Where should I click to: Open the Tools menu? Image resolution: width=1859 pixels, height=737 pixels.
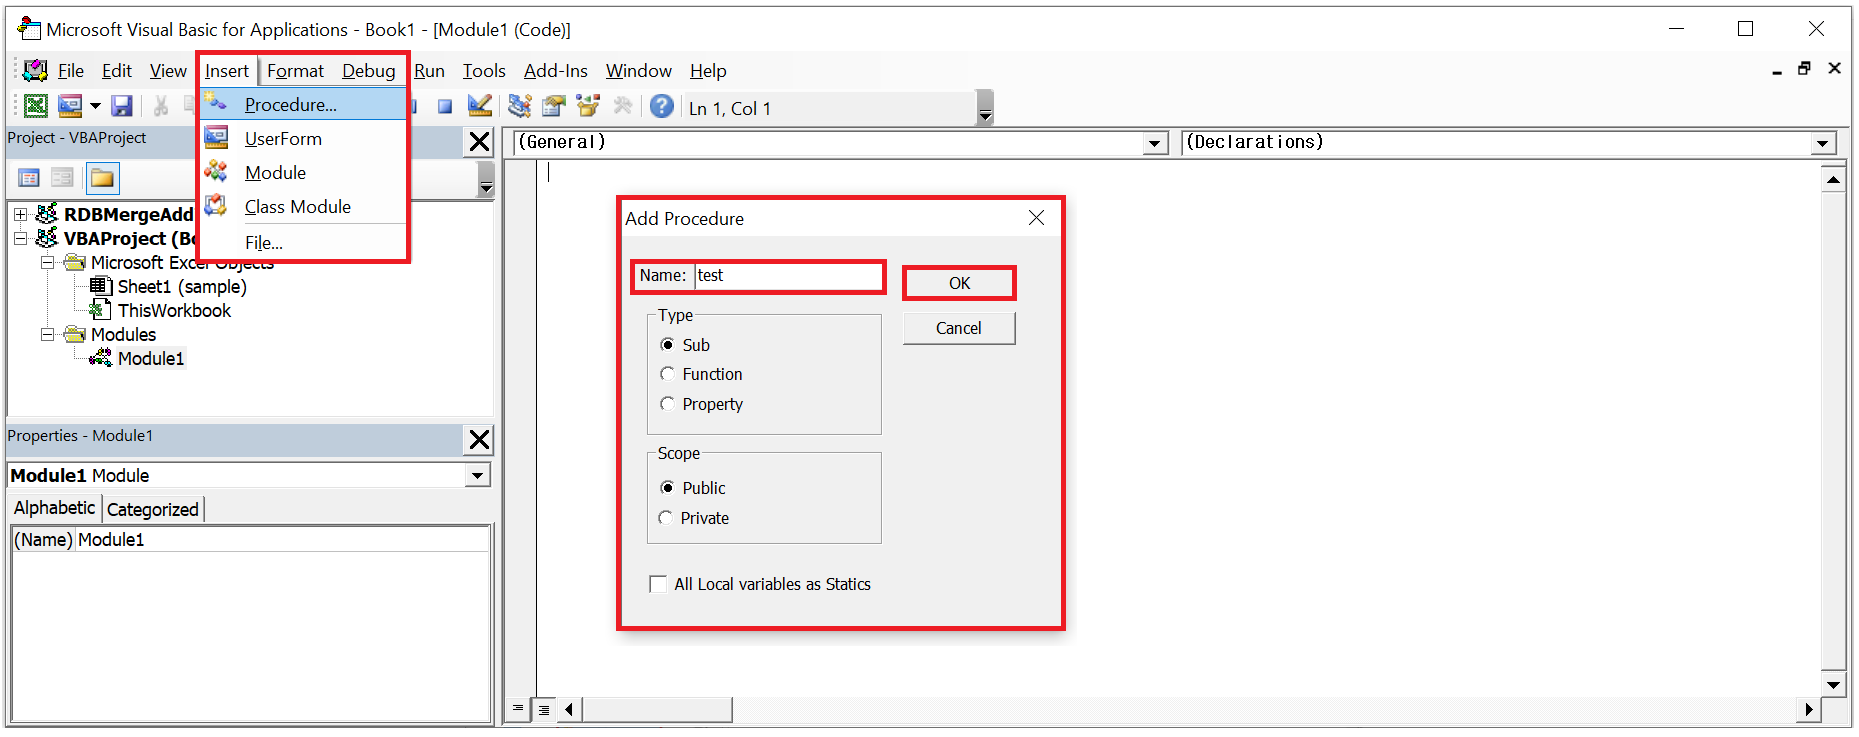[x=484, y=71]
